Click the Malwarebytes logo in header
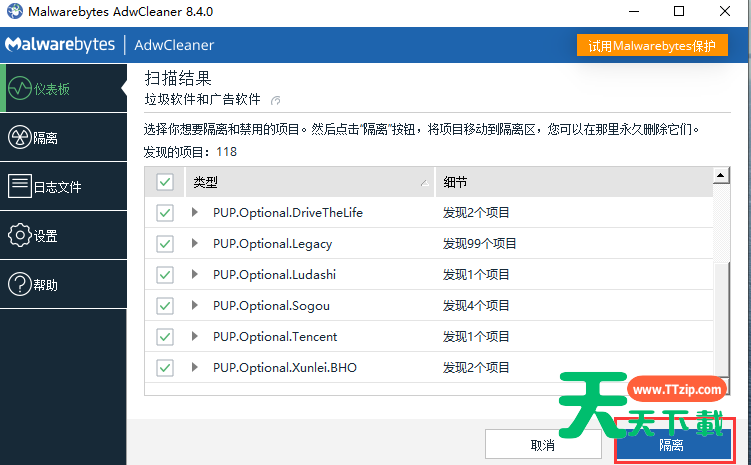The height and width of the screenshot is (465, 751). (60, 45)
